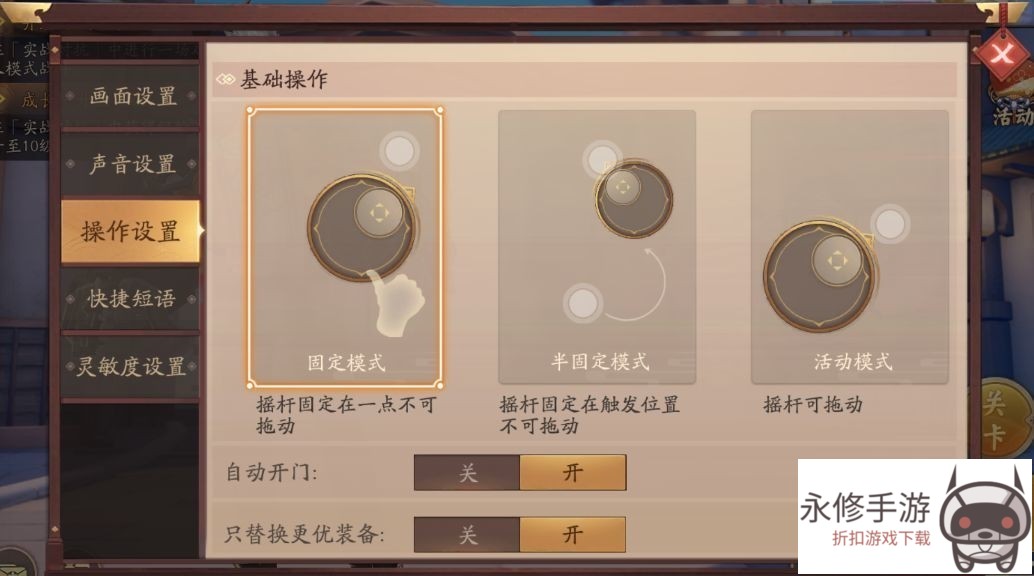Click the curved arrow in 半固定模式 card
Screen dimensions: 1034x576
point(636,285)
